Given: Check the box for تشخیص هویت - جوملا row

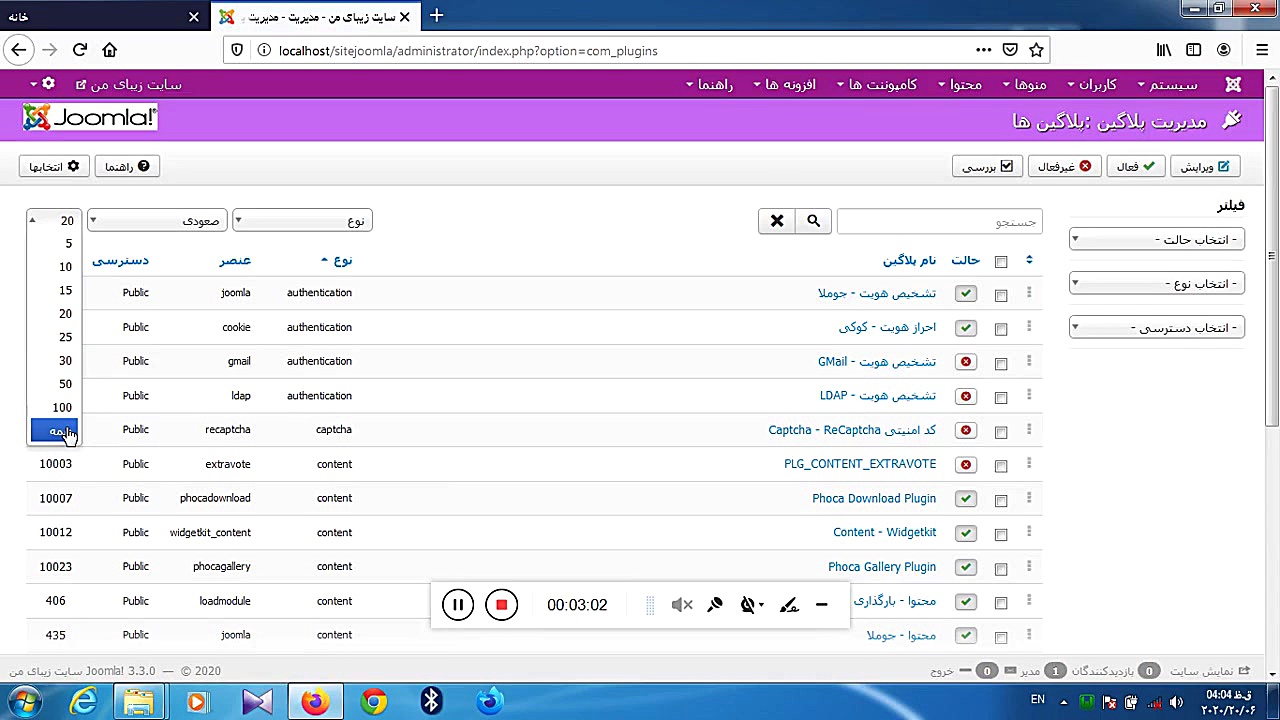Looking at the screenshot, I should (x=1001, y=295).
